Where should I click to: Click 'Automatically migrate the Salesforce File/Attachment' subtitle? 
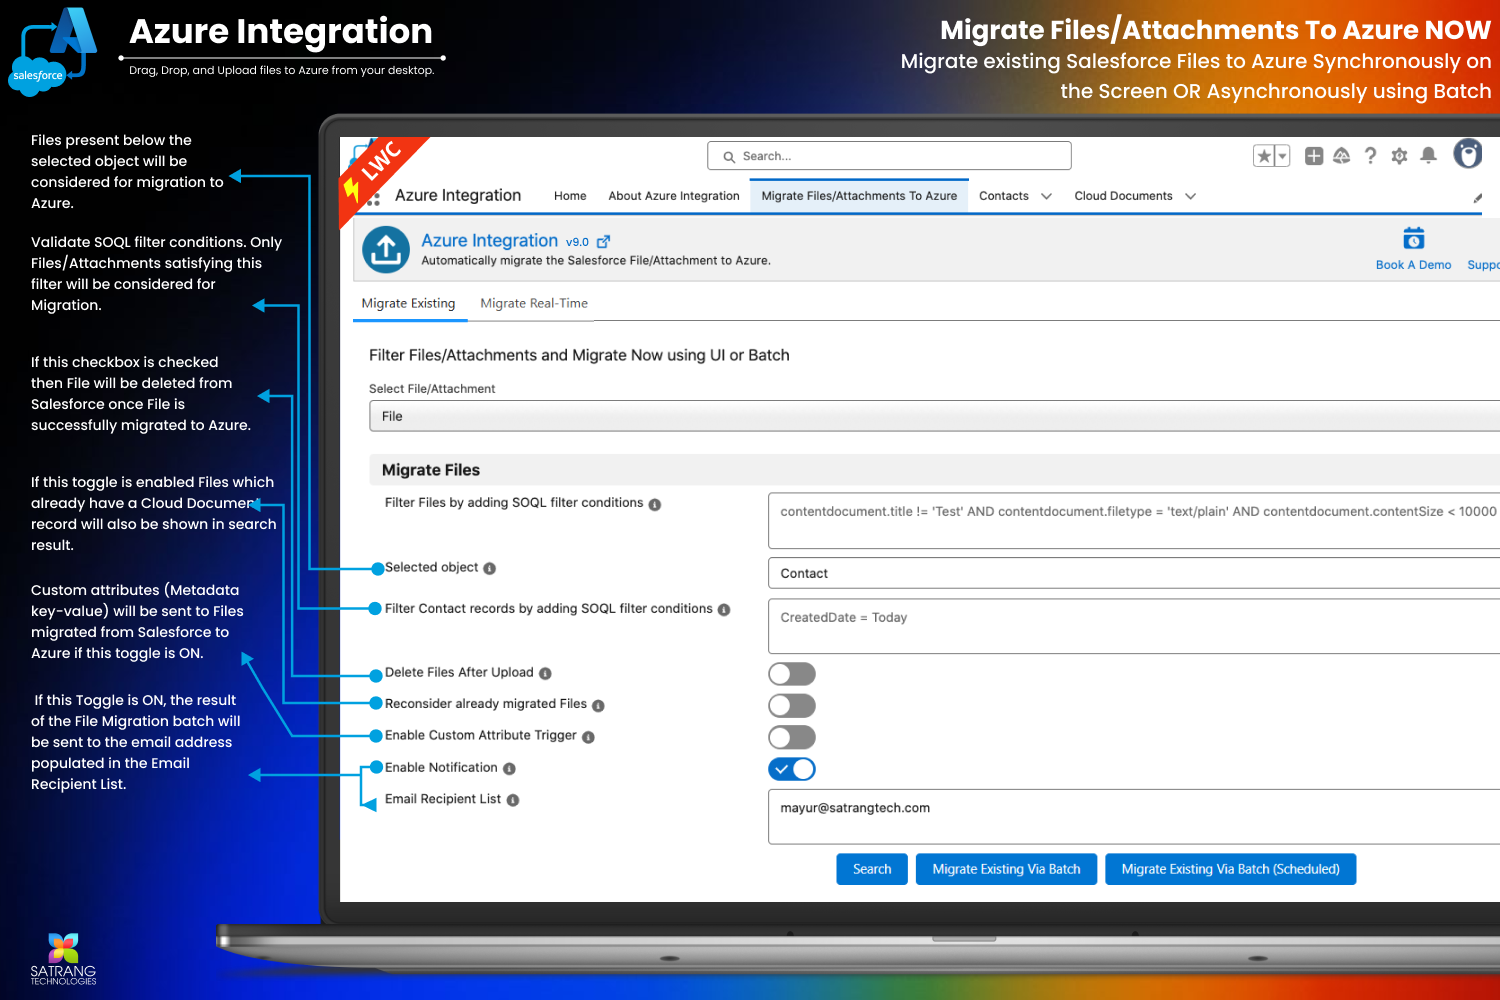pos(596,261)
